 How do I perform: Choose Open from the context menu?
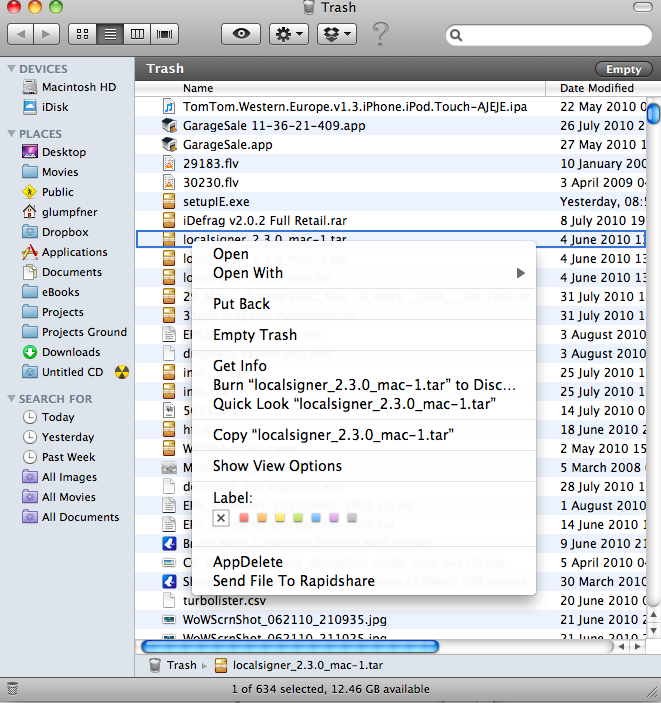(x=364, y=254)
